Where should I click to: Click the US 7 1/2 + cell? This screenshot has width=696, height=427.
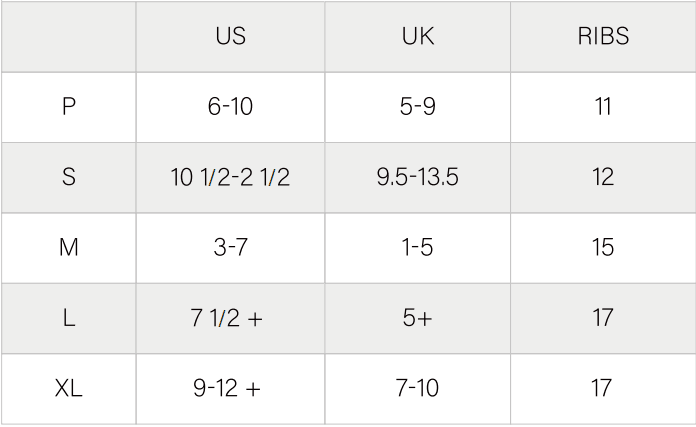tap(227, 318)
